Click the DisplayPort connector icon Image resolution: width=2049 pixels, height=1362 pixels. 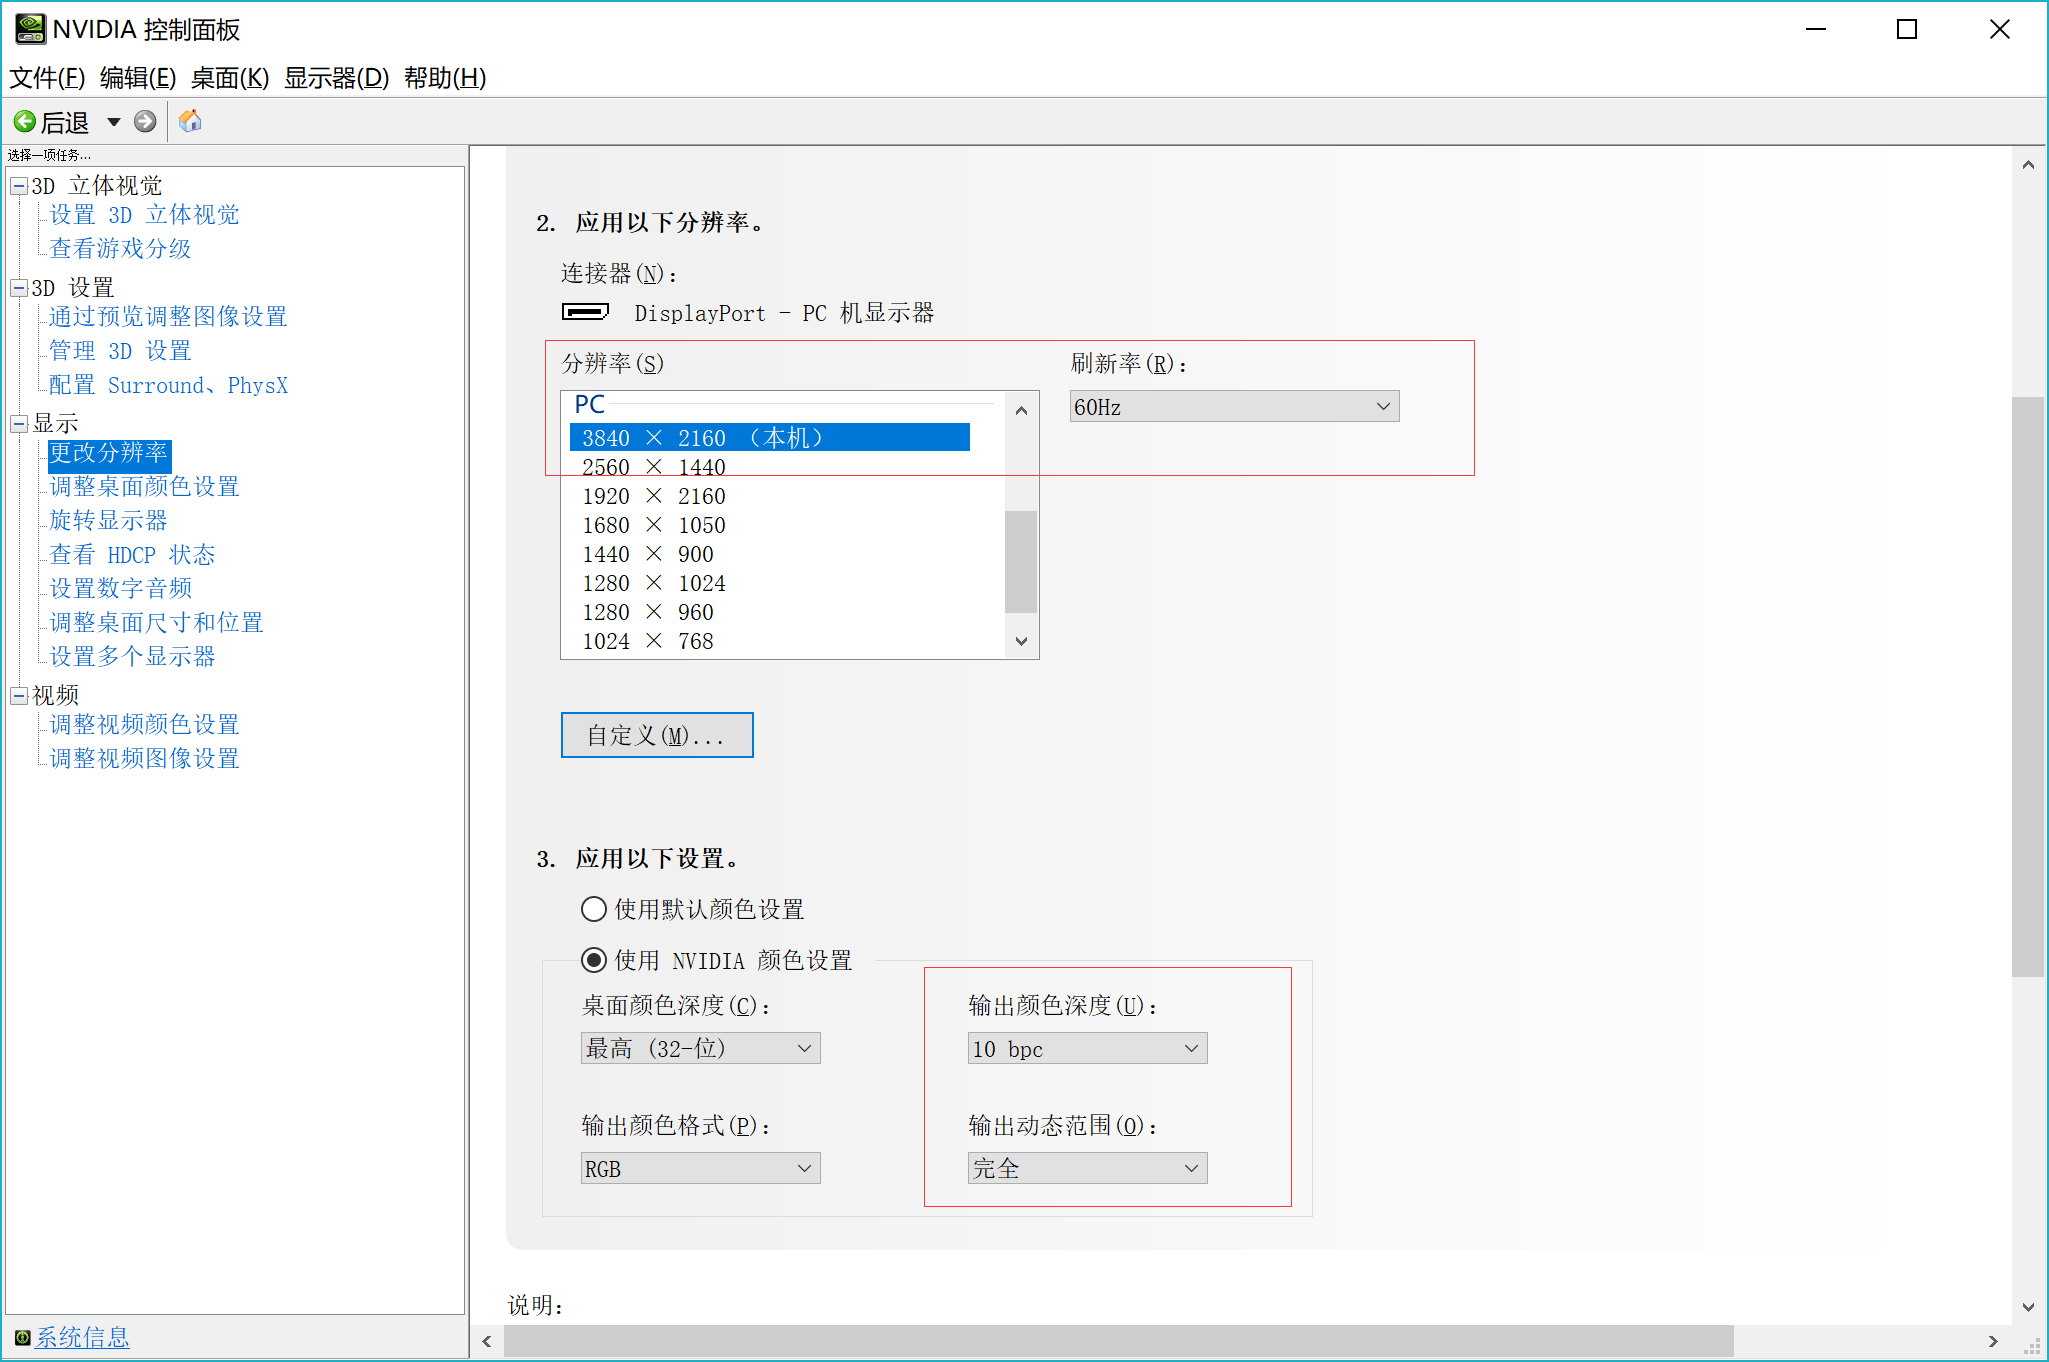(x=585, y=312)
